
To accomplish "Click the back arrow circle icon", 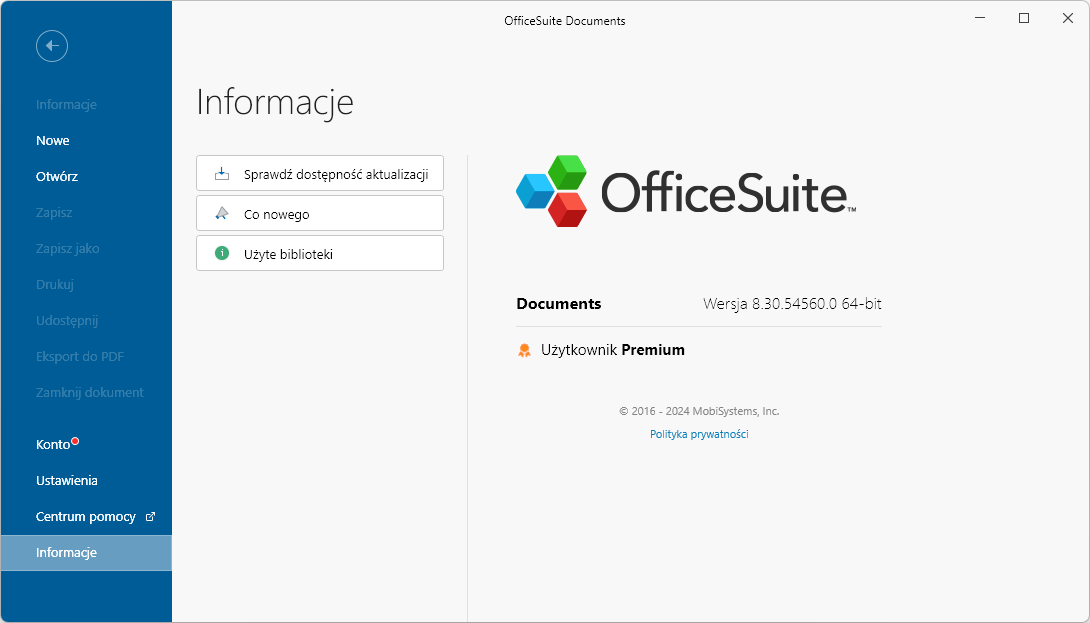I will point(52,46).
